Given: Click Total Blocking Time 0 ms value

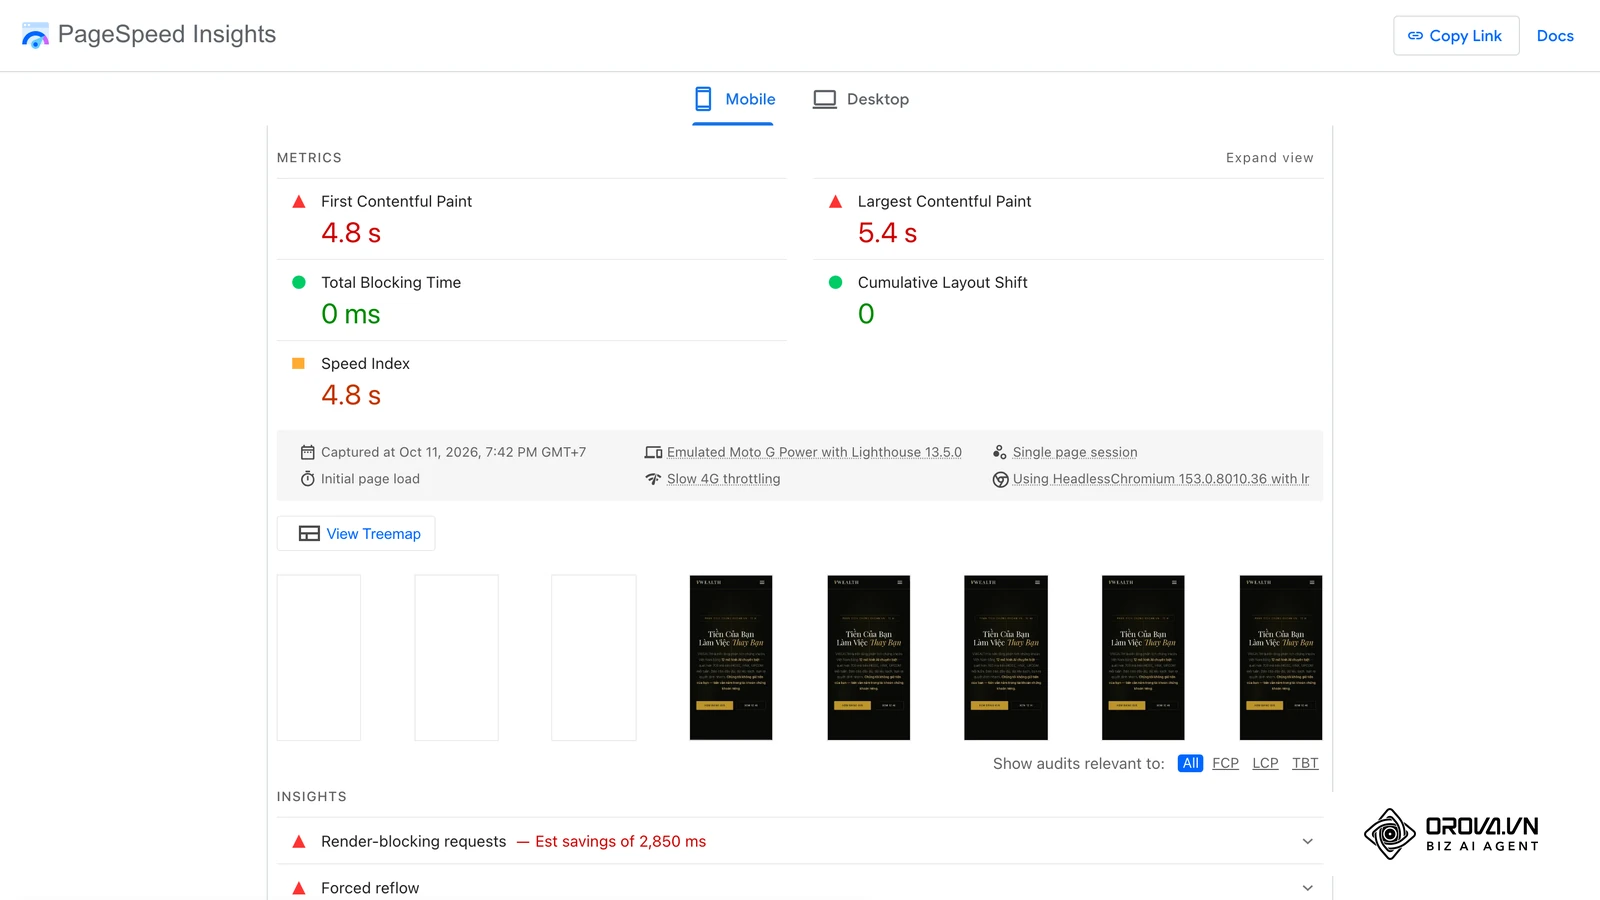Looking at the screenshot, I should point(351,314).
